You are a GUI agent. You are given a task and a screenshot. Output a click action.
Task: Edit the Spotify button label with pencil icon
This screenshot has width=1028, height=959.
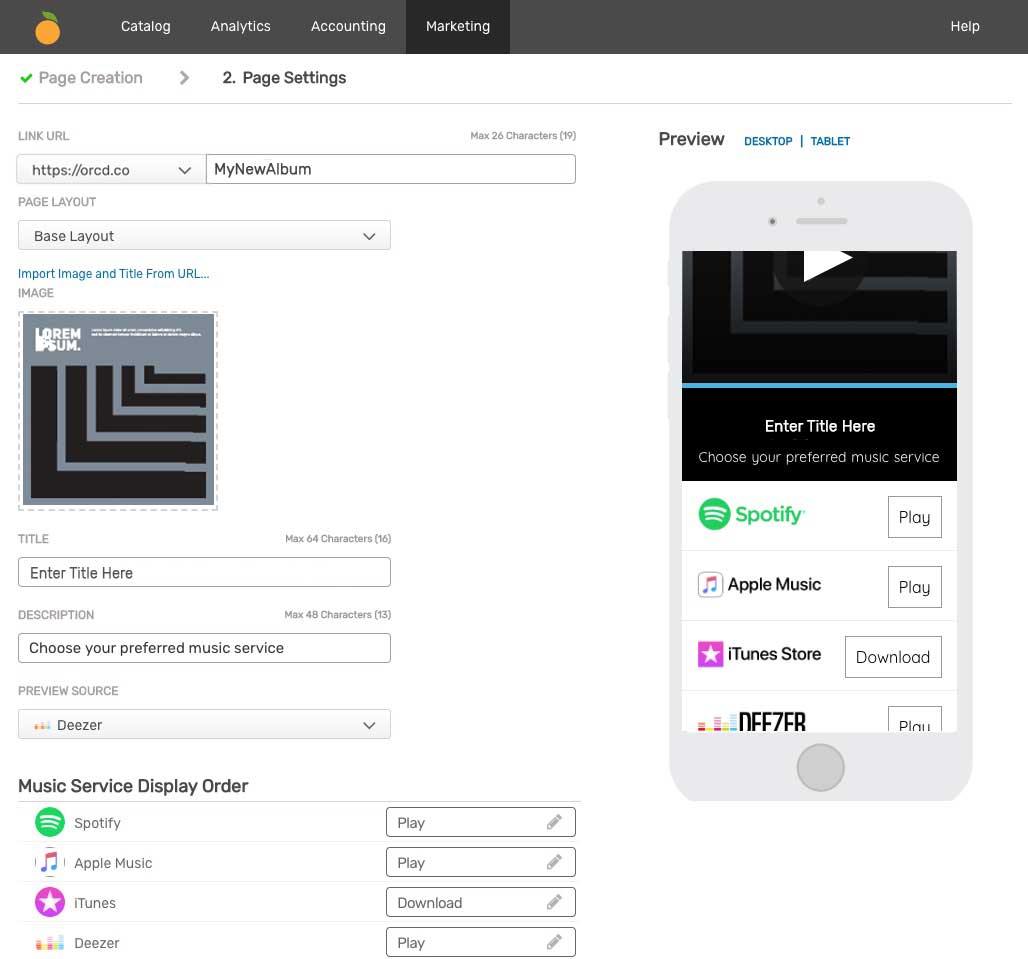554,822
